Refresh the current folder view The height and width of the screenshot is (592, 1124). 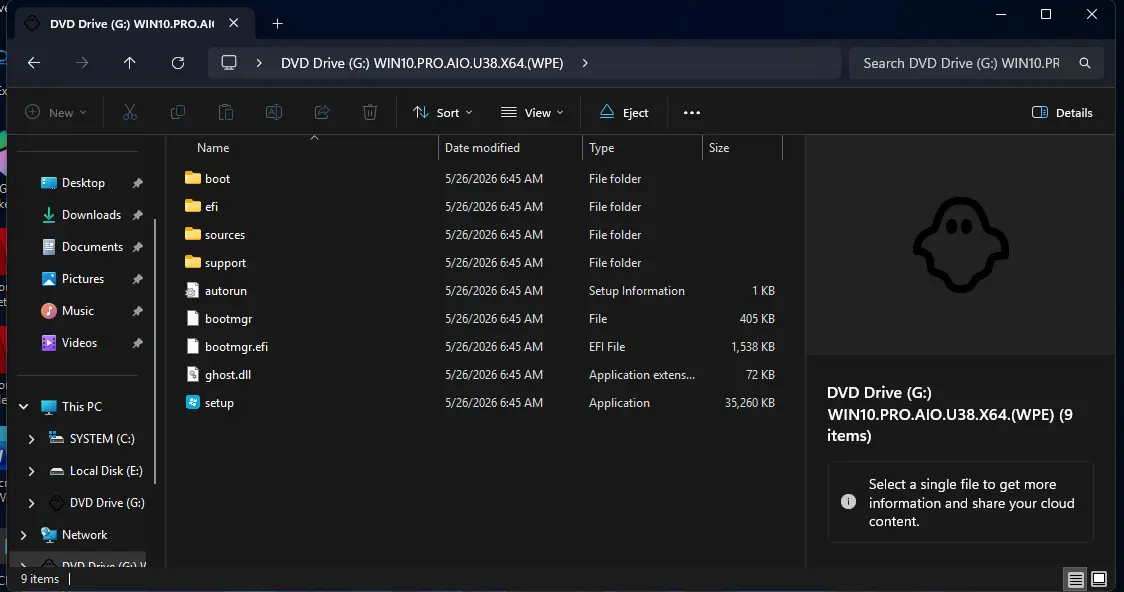tap(178, 63)
